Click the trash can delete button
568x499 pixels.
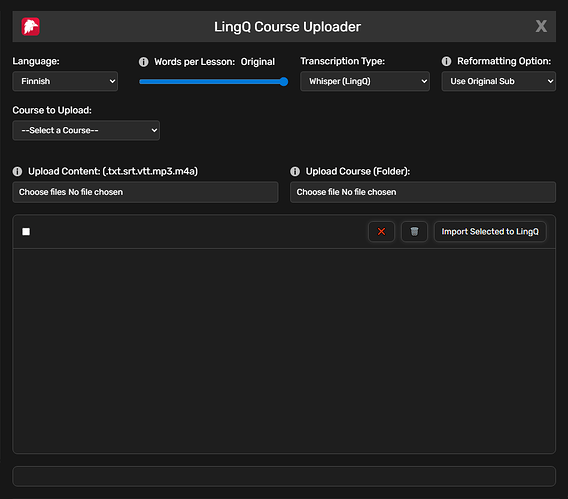click(414, 231)
